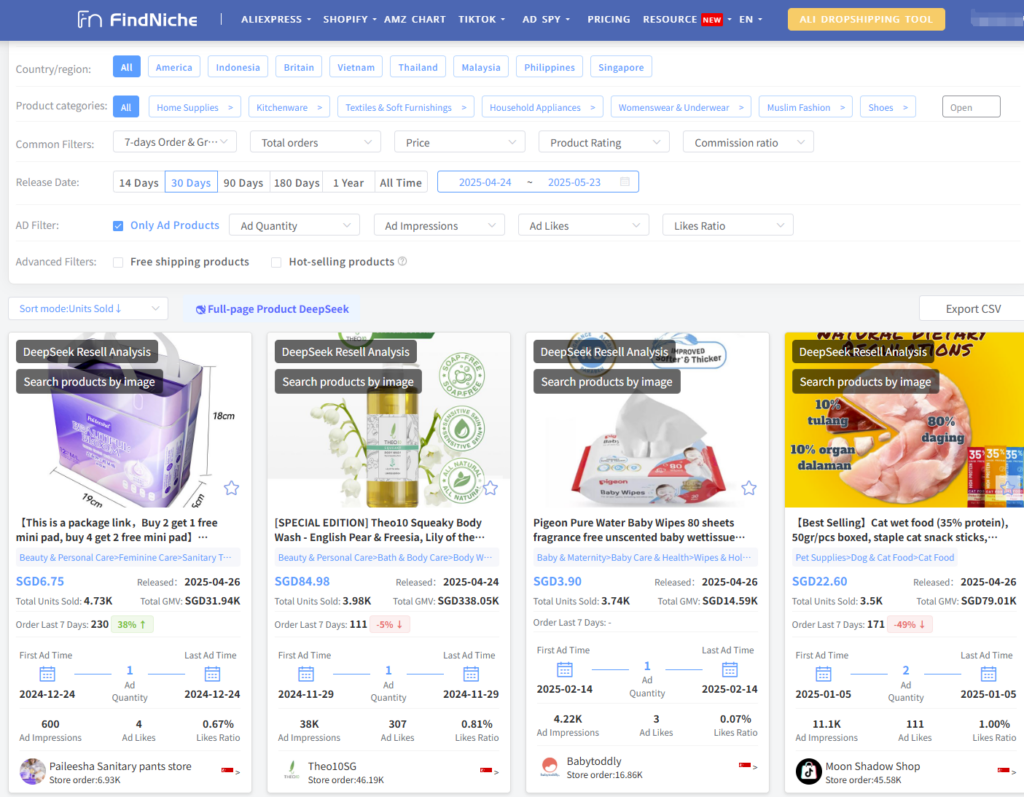Go to PRICING page
1024x797 pixels.
click(x=609, y=20)
